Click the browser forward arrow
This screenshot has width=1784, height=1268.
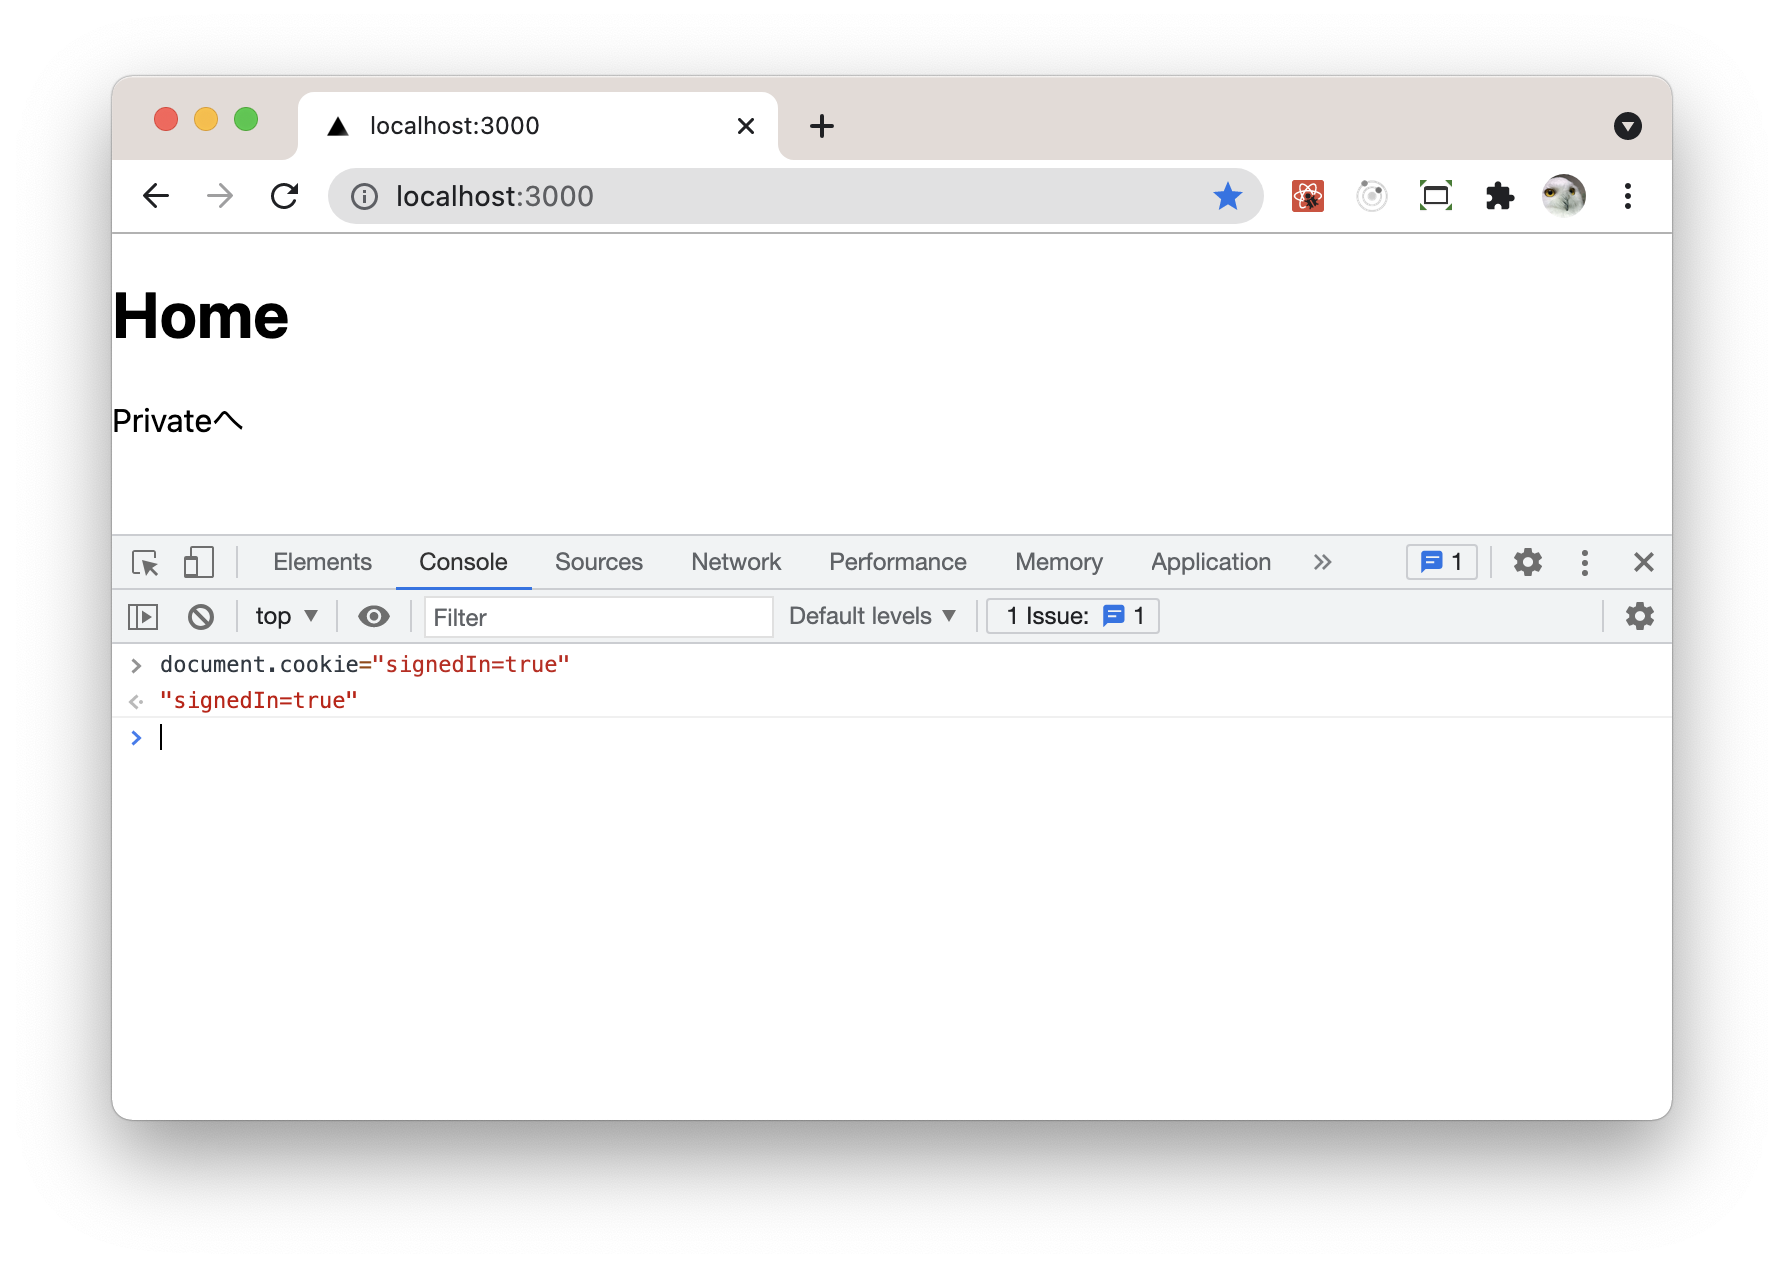[x=220, y=196]
